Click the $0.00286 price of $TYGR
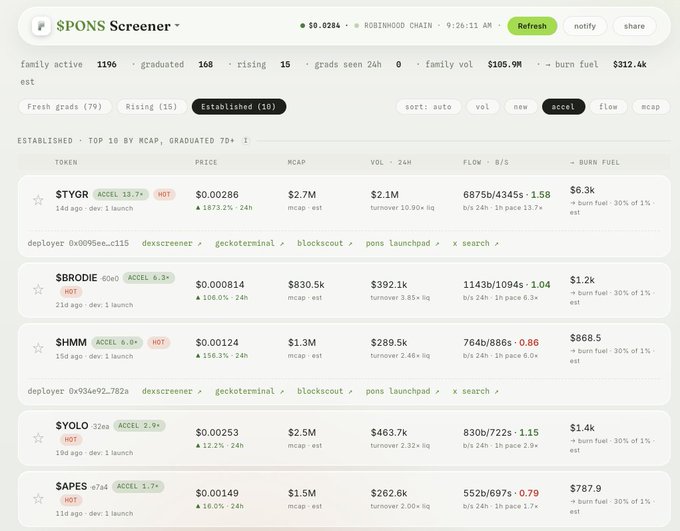The height and width of the screenshot is (531, 680). pyautogui.click(x=217, y=195)
